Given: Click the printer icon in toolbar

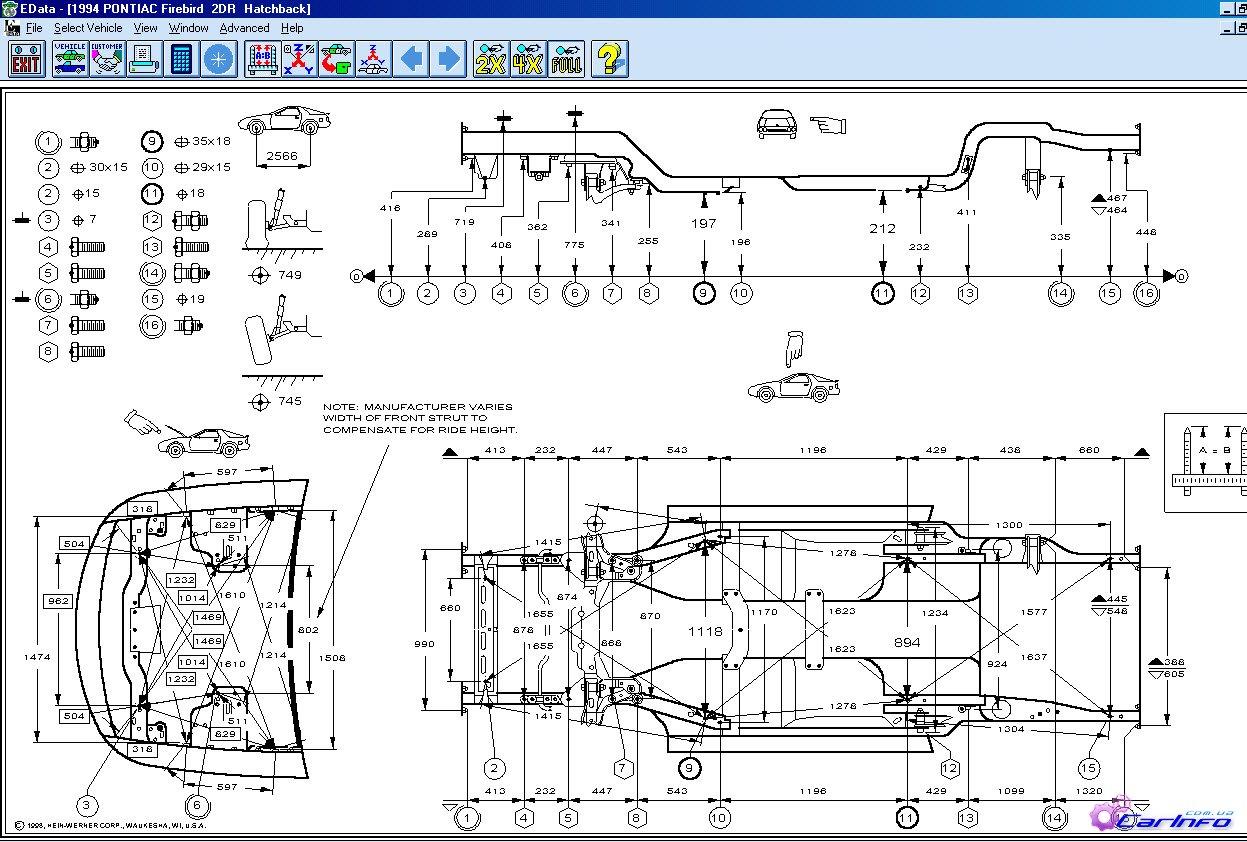Looking at the screenshot, I should coord(144,59).
